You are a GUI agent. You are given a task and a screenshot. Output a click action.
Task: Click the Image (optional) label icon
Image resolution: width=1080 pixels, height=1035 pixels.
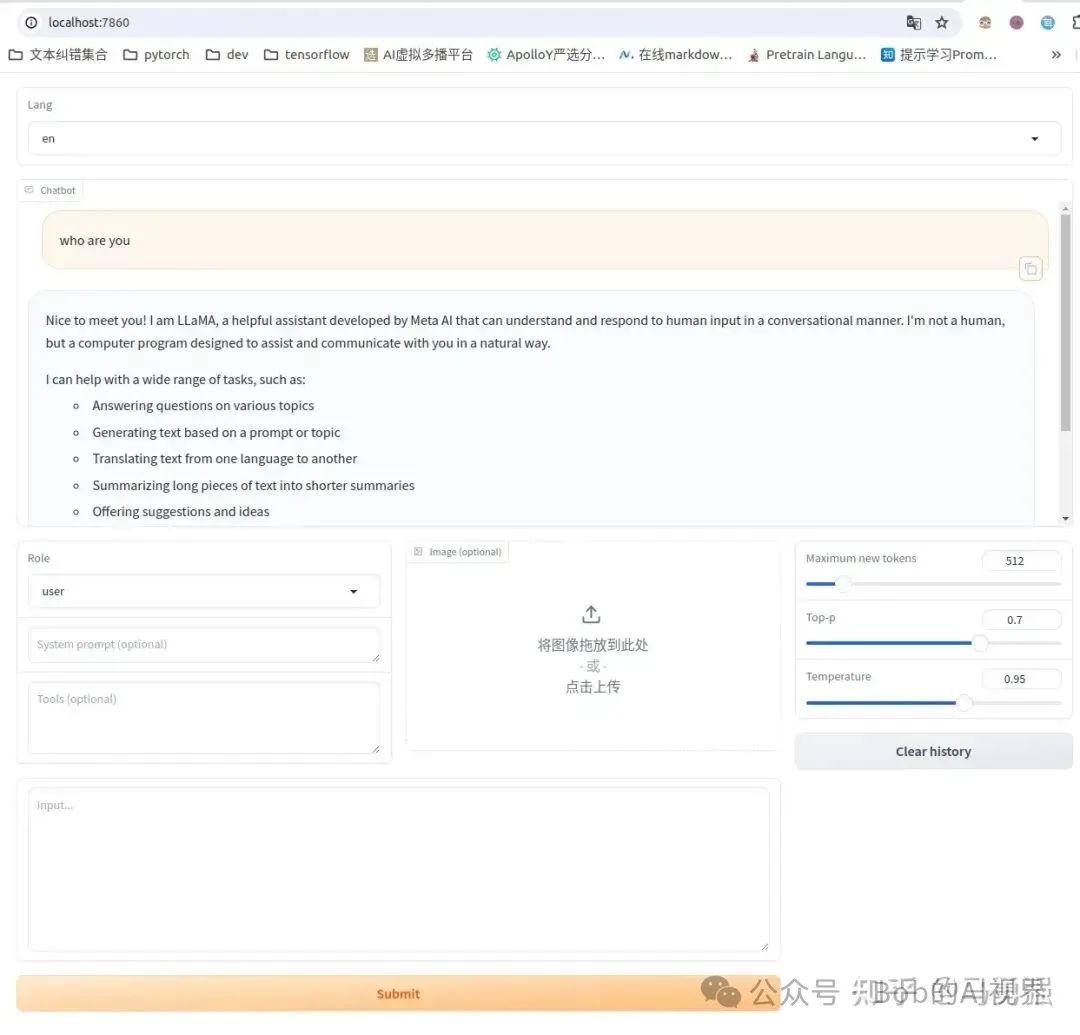[417, 552]
